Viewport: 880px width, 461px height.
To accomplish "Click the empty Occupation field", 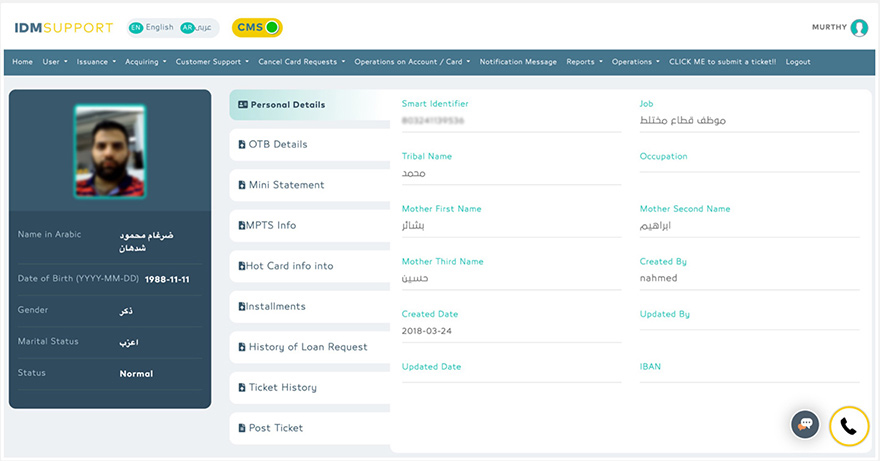I will (749, 168).
